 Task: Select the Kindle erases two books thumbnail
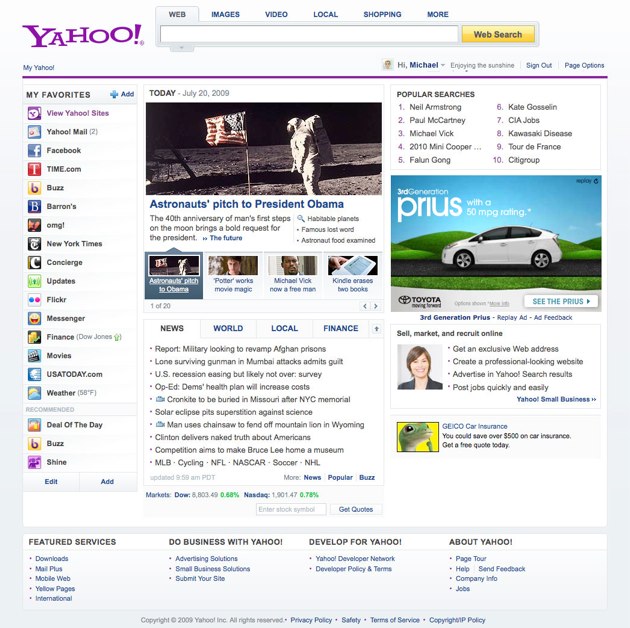[352, 275]
